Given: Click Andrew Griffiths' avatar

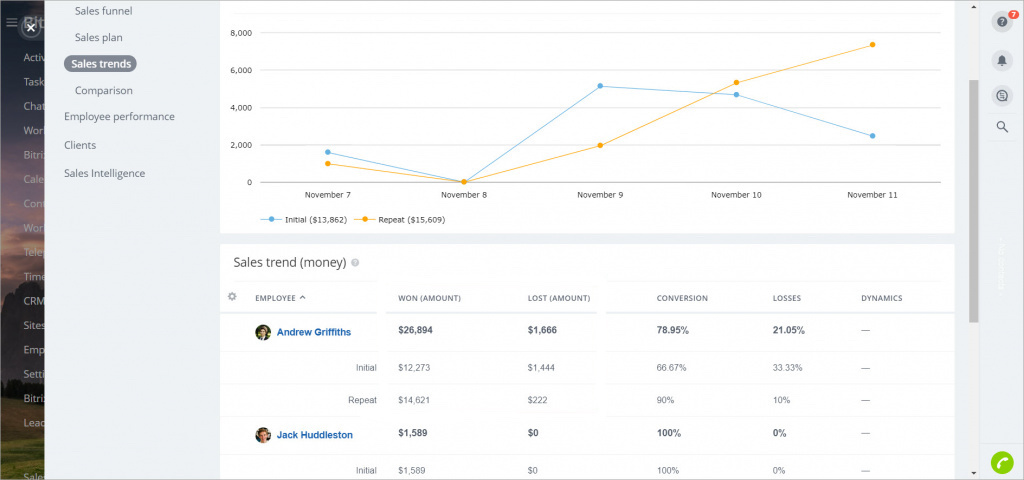Looking at the screenshot, I should [x=263, y=332].
